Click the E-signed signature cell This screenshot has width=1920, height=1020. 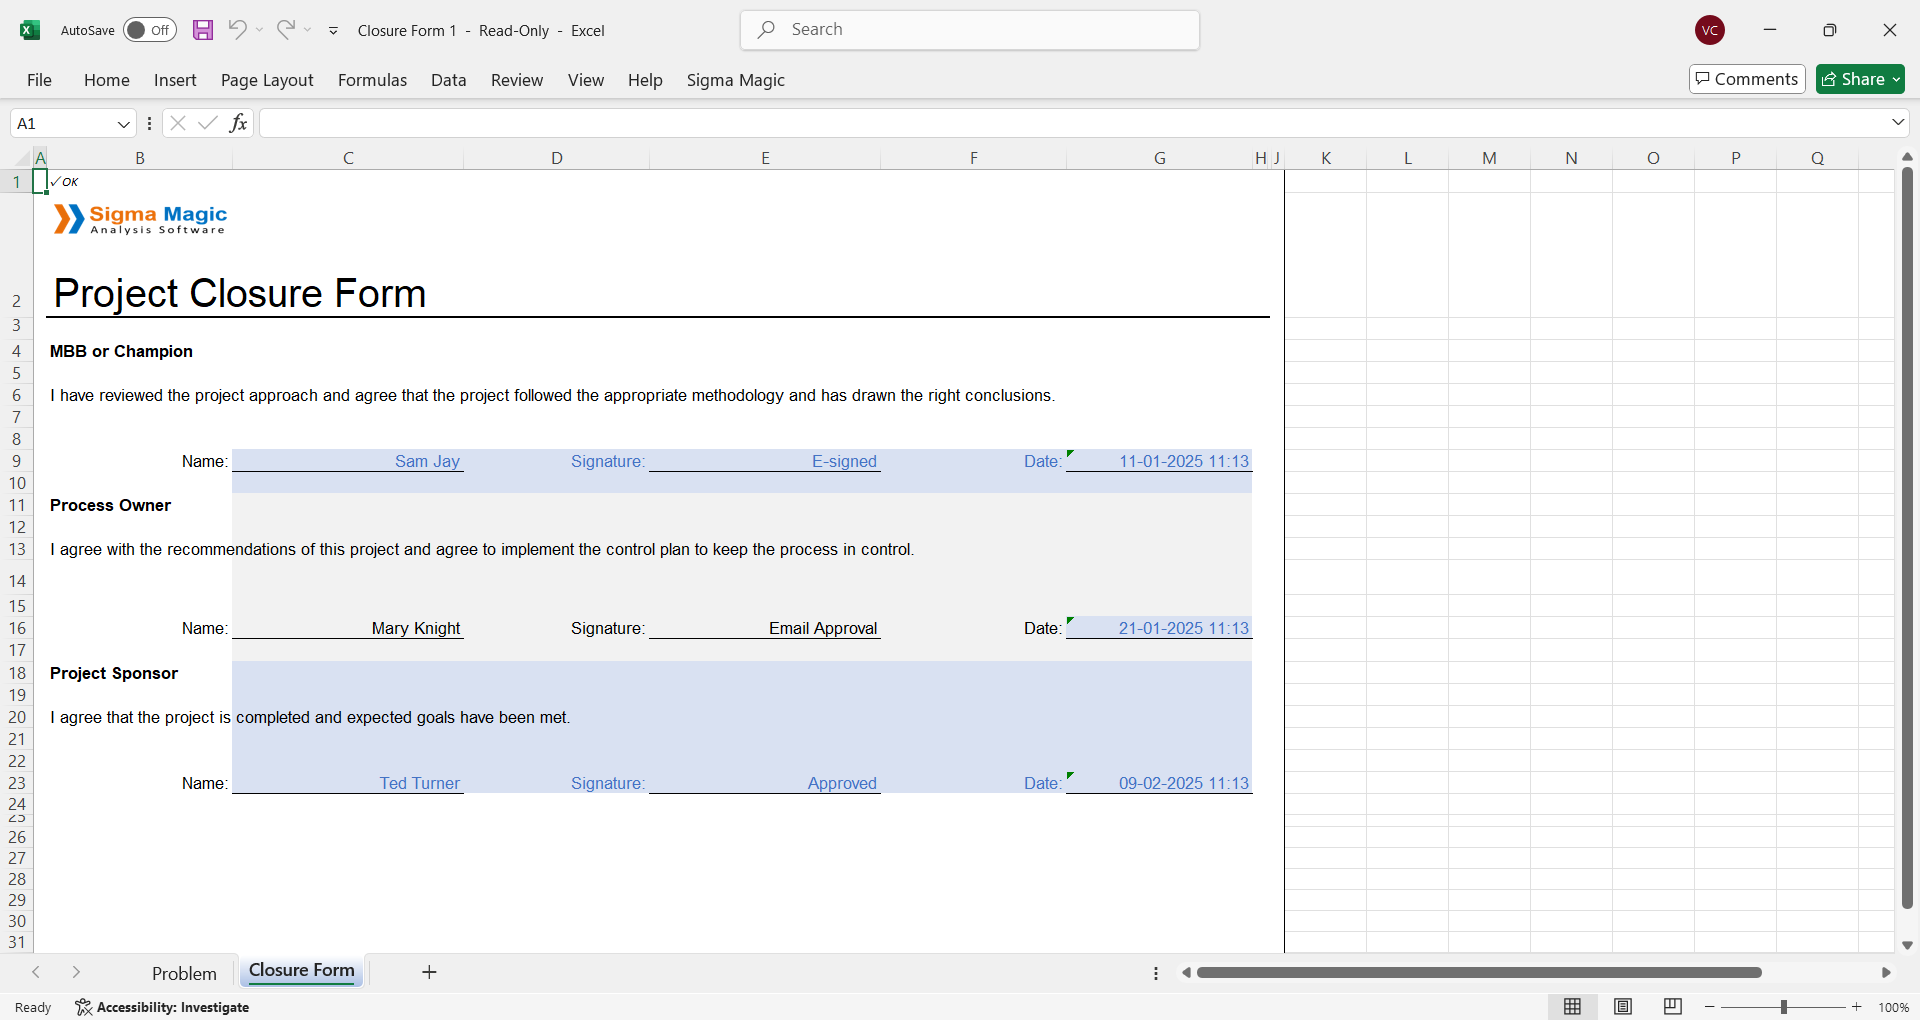(765, 461)
